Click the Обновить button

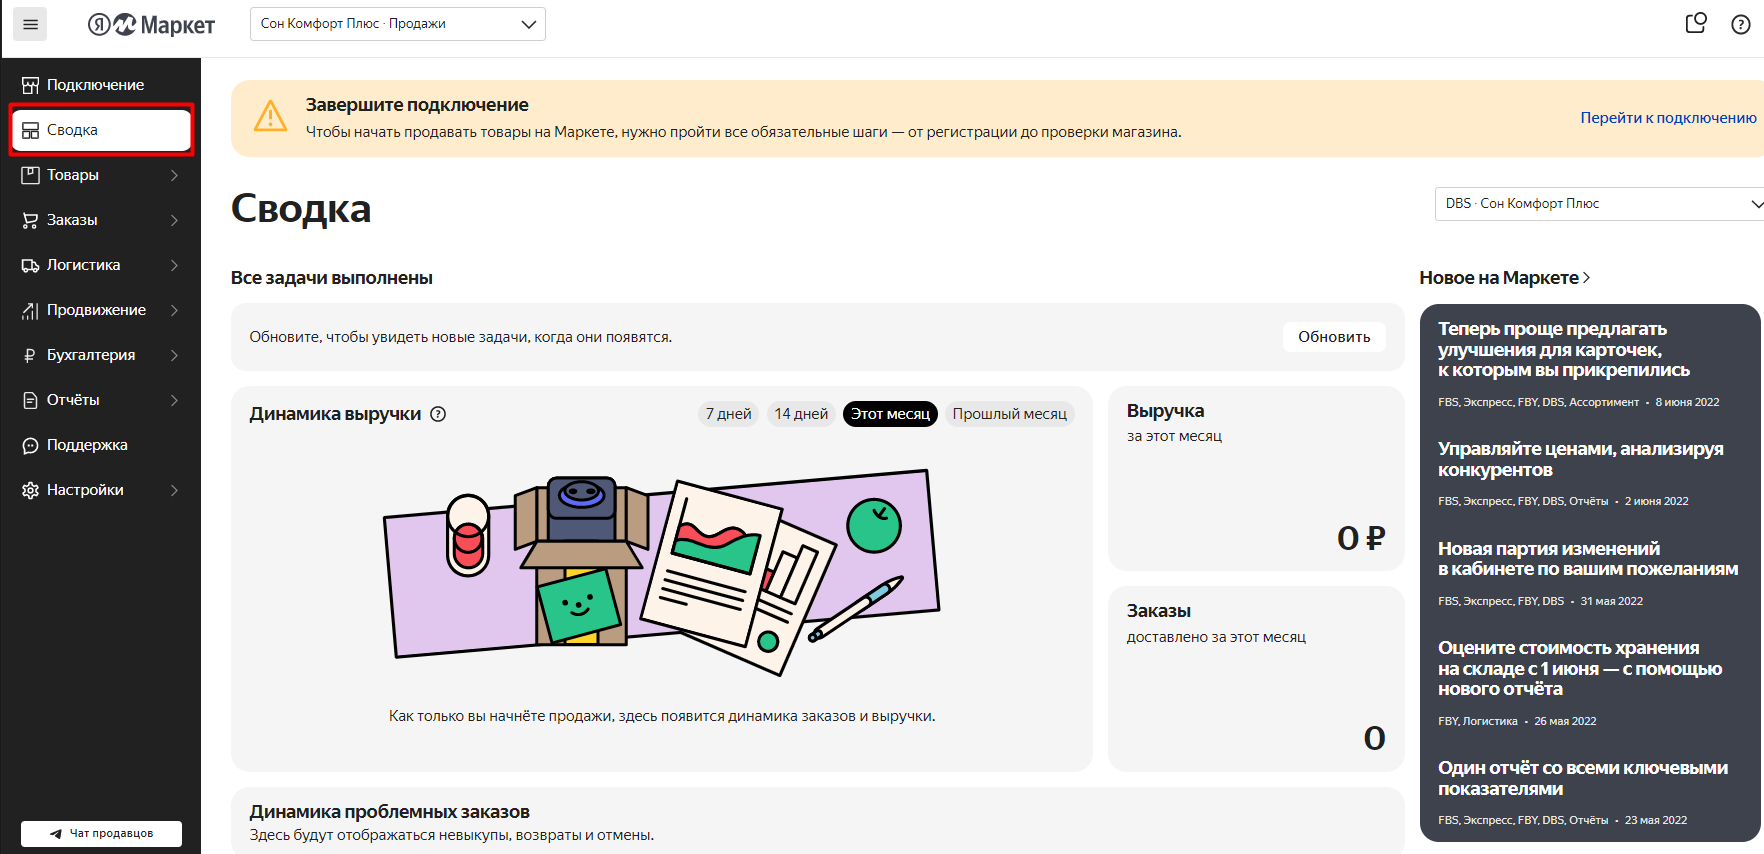coord(1334,337)
